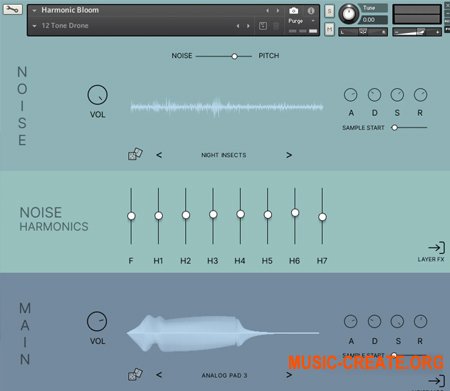This screenshot has width=450, height=391.
Task: Click the H6 harmonic slider handle
Action: pos(295,213)
